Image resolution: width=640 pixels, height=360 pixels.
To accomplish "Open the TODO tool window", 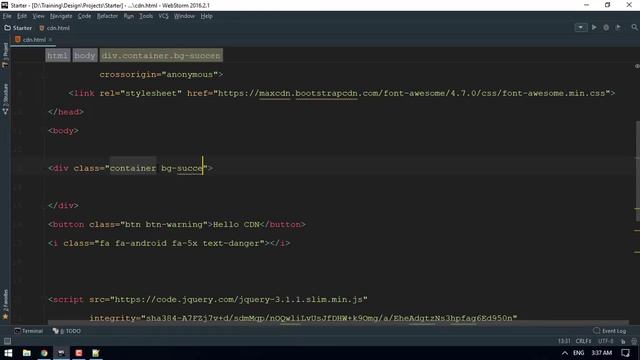I will coord(67,331).
